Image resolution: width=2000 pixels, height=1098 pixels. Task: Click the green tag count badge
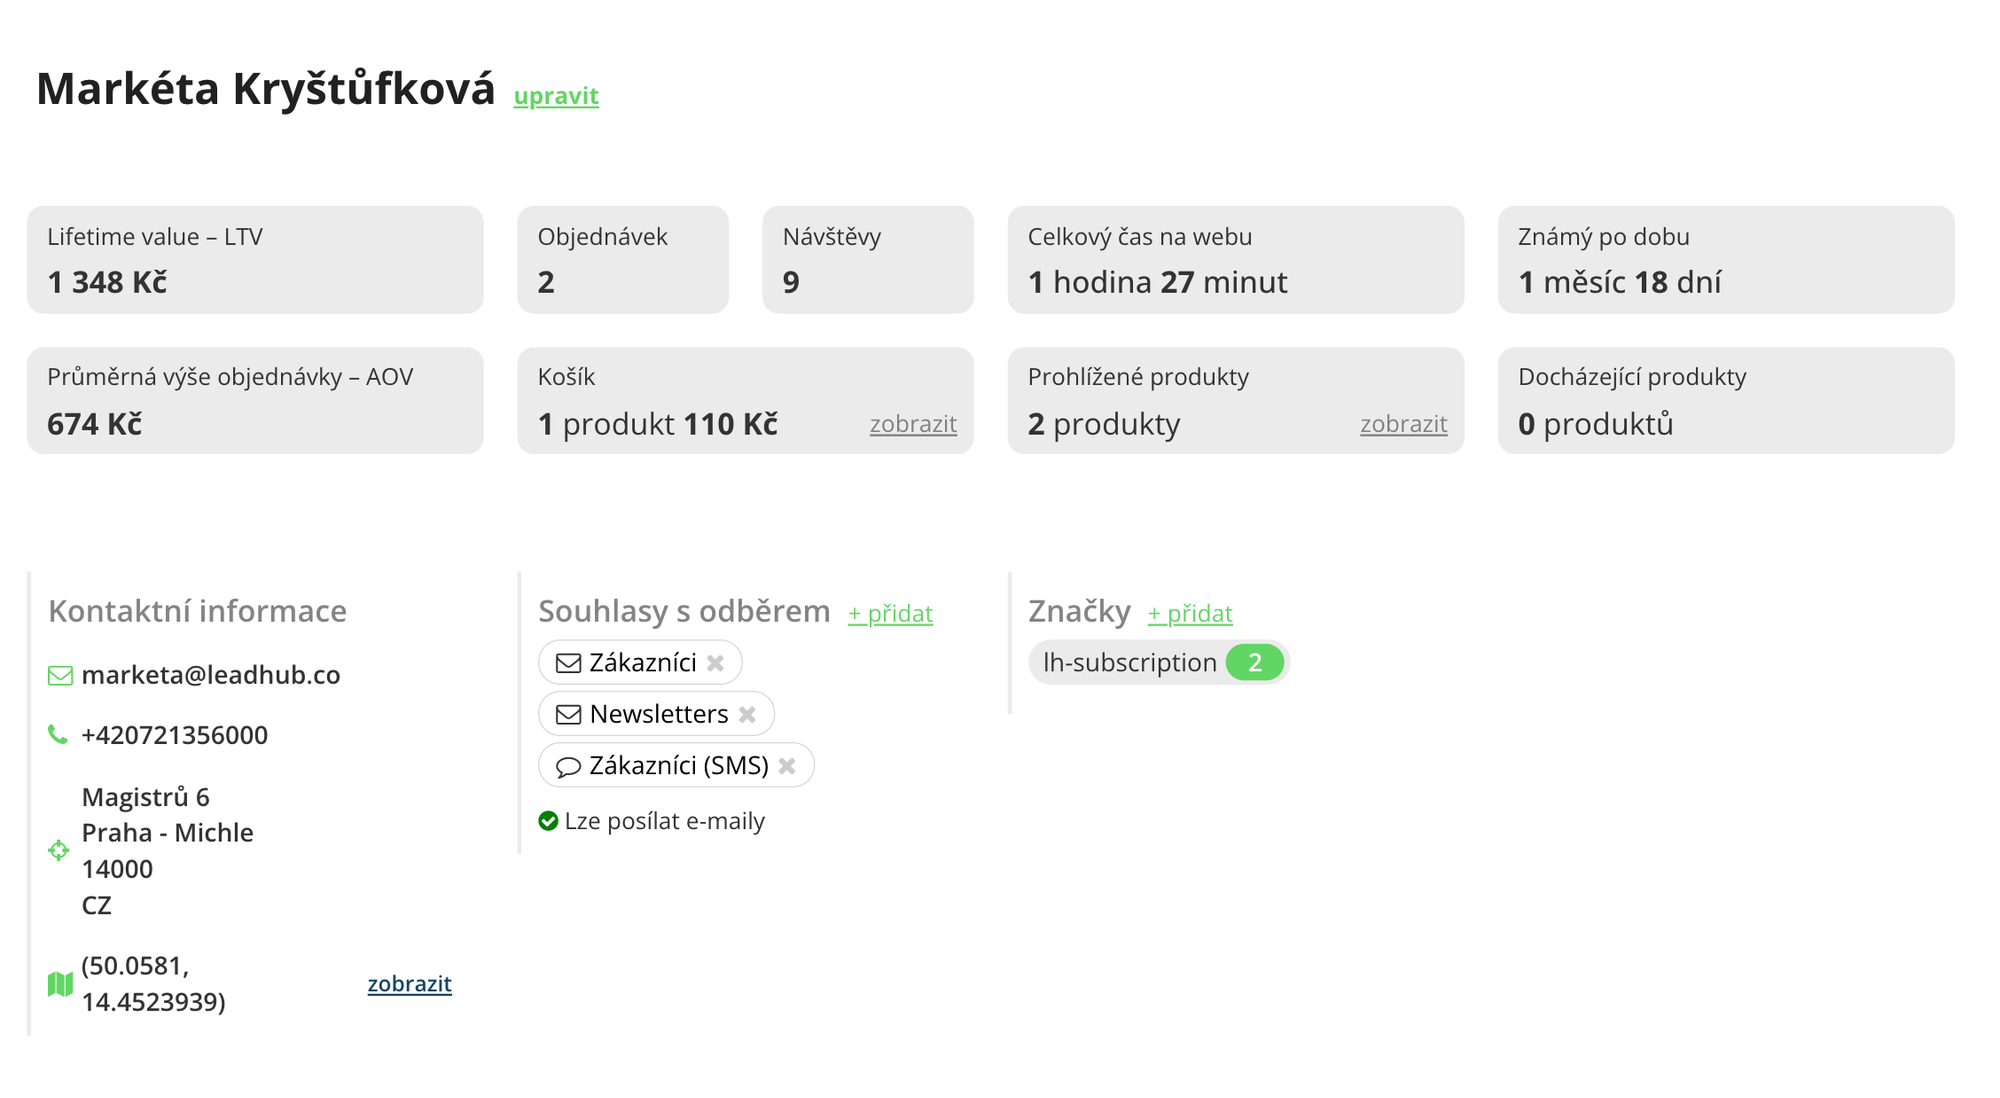pos(1254,662)
